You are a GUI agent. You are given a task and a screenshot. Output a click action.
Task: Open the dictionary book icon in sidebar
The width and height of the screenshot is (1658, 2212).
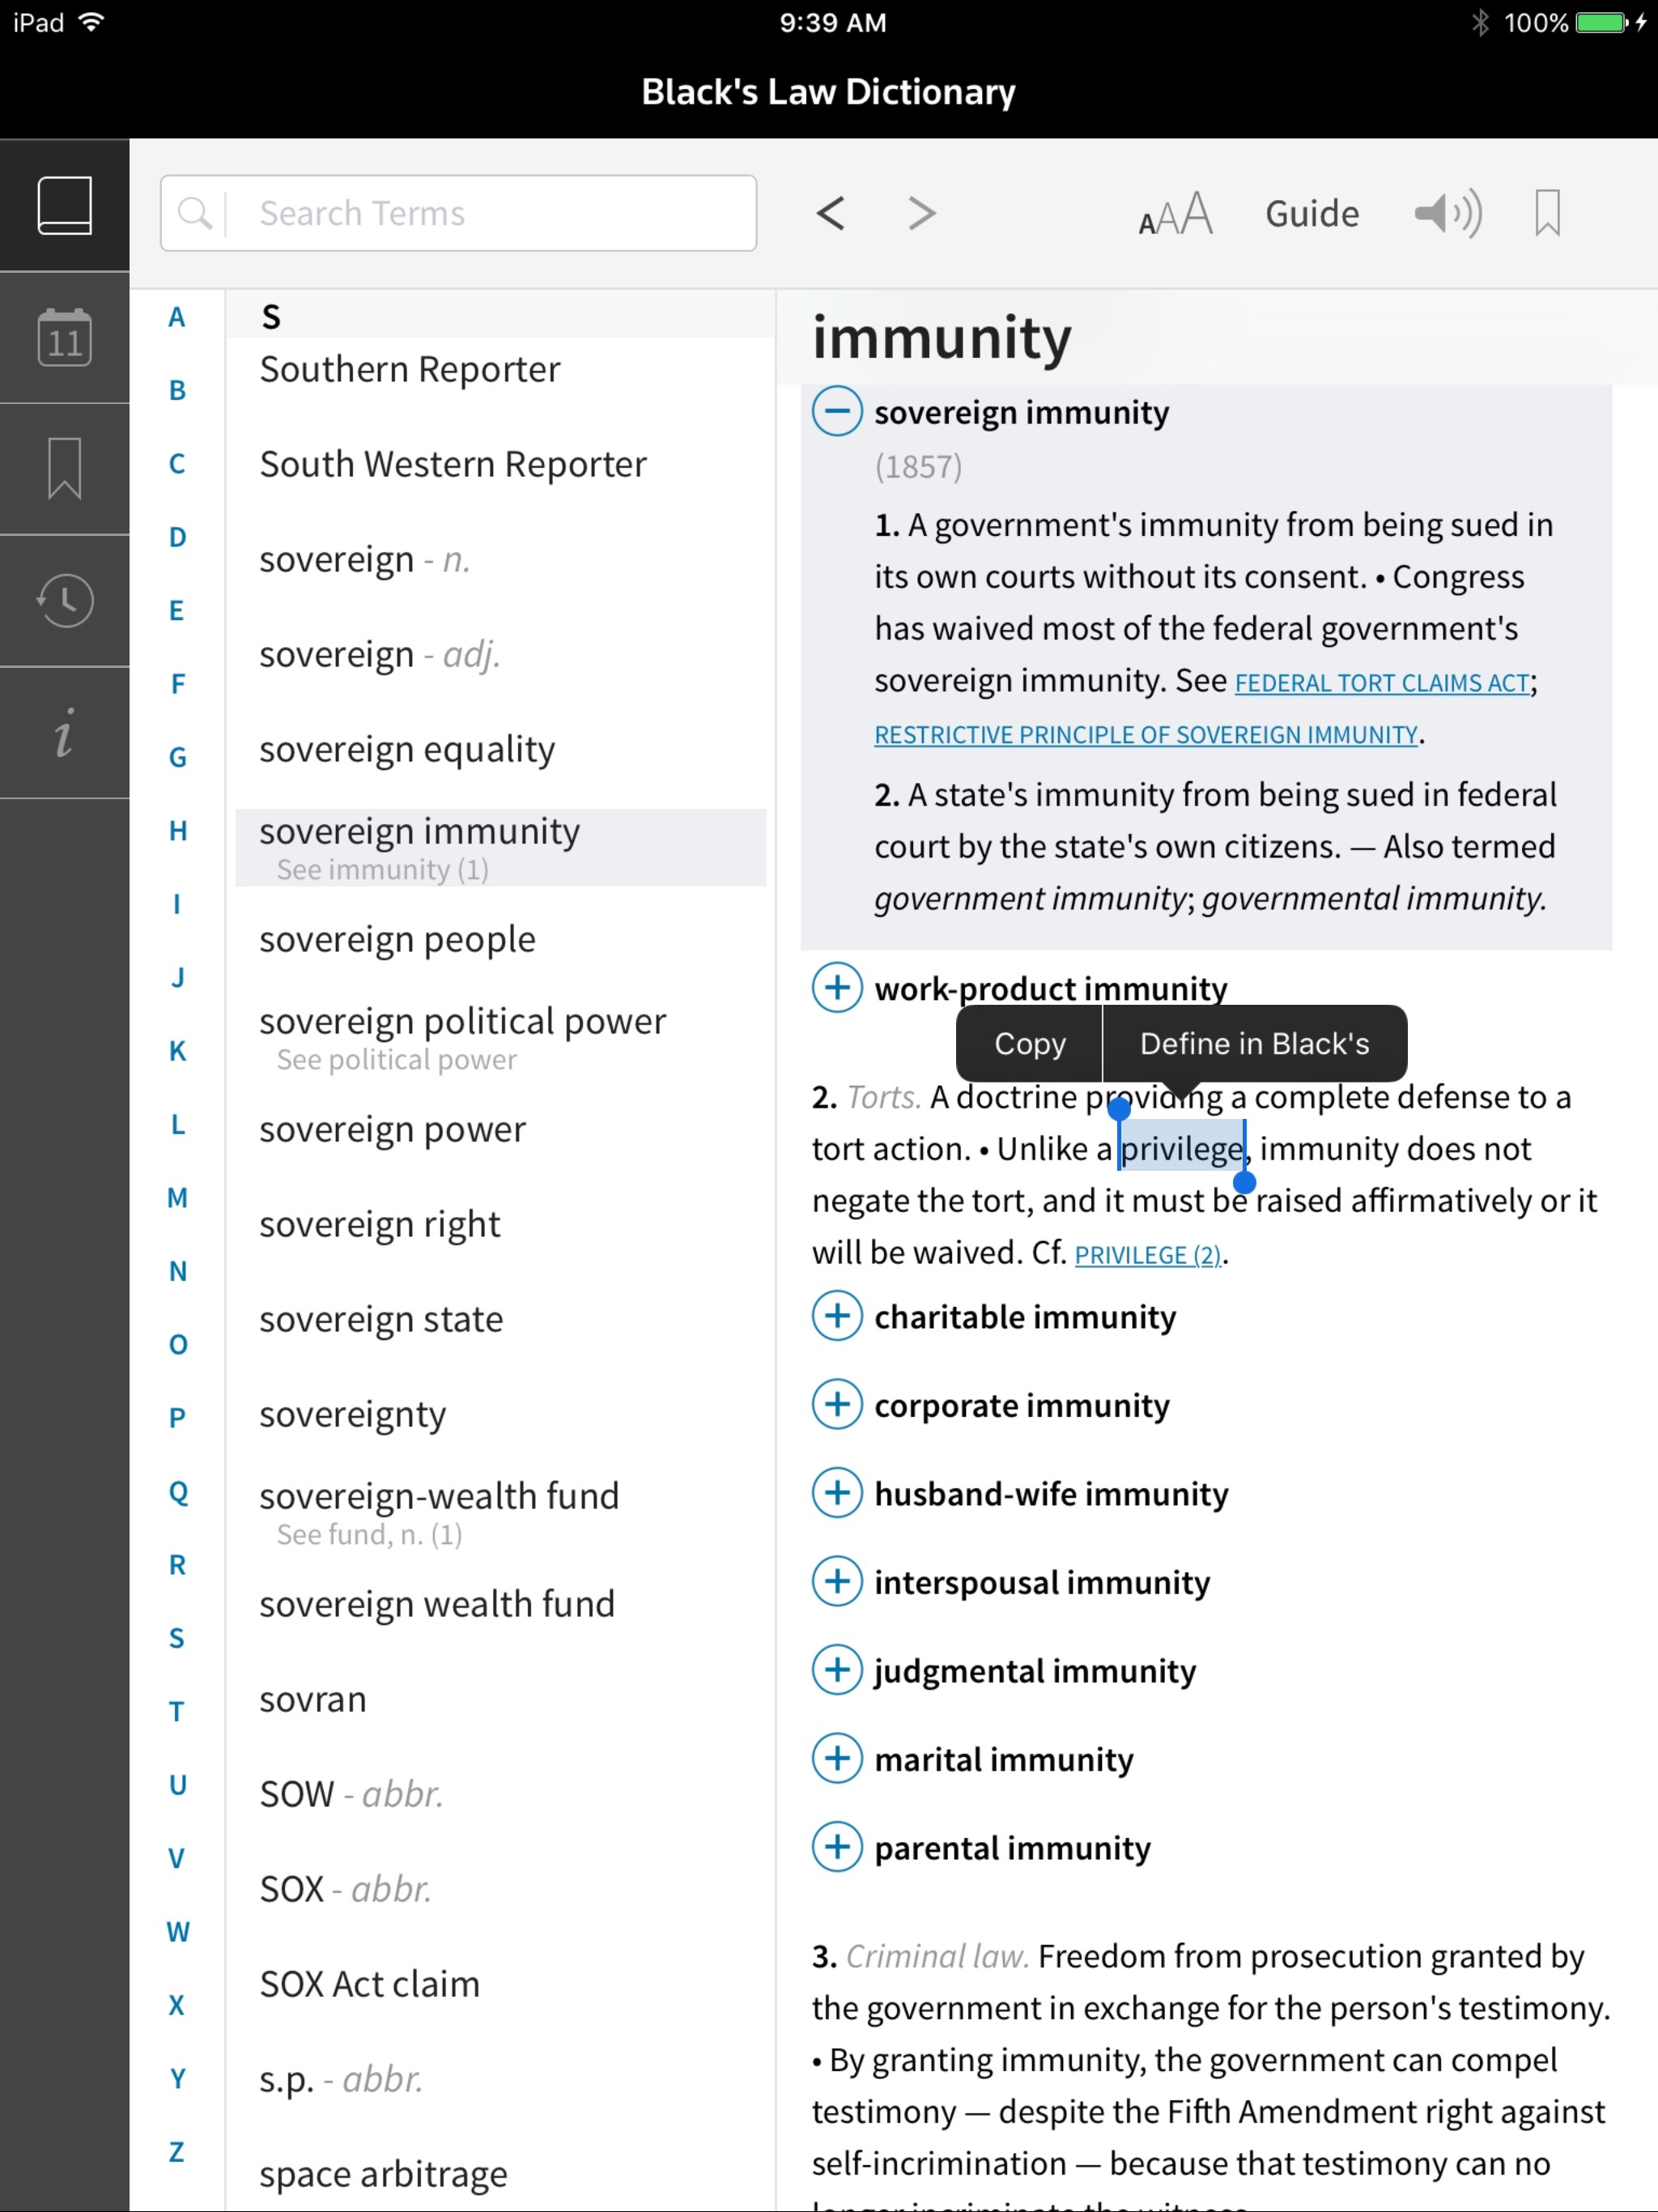coord(64,206)
